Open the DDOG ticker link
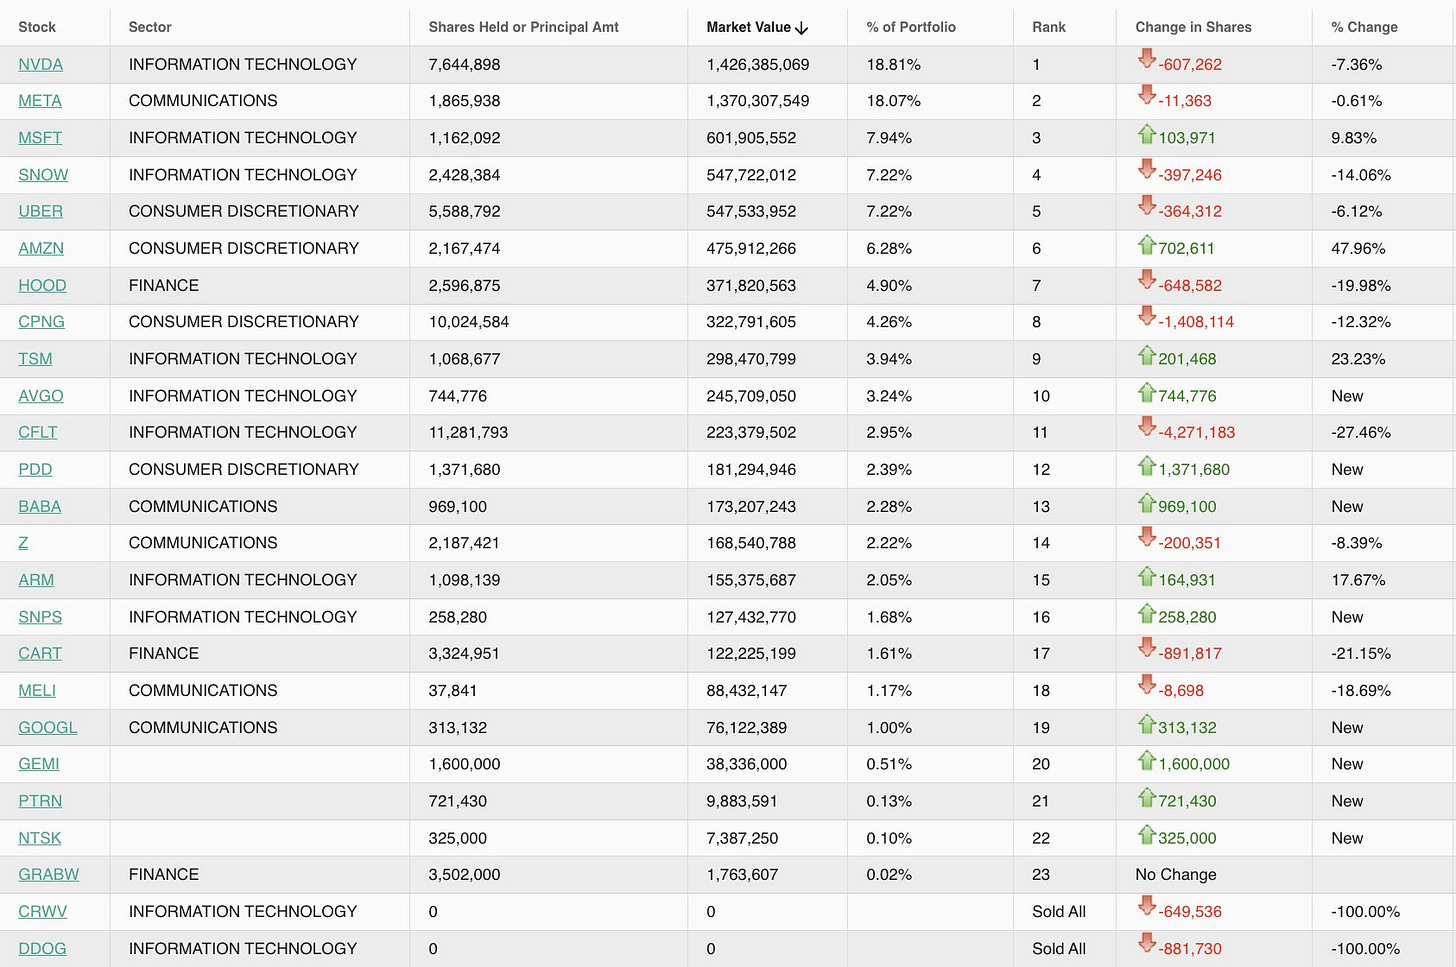1456x967 pixels. click(42, 948)
